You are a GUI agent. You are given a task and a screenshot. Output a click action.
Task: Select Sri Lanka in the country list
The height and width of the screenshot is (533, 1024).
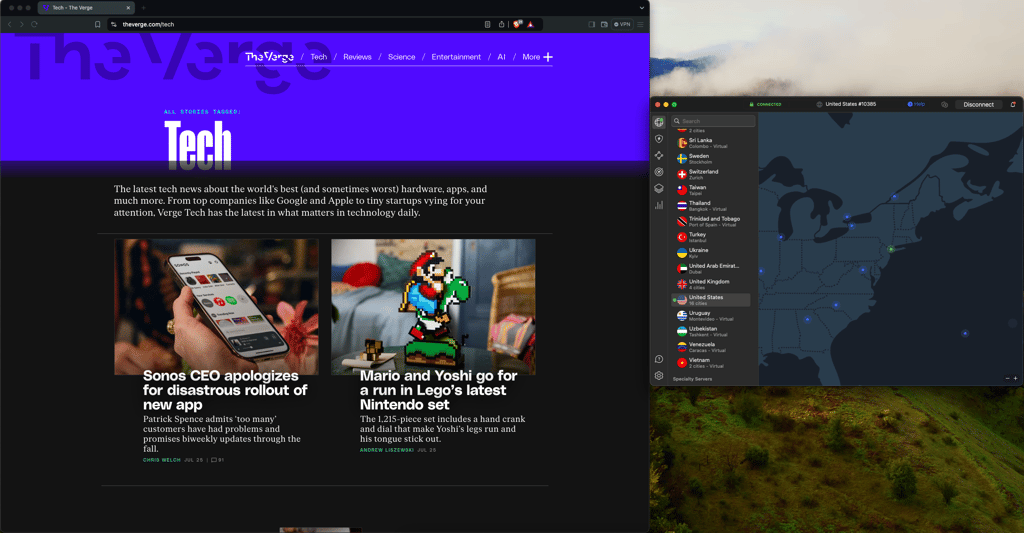tap(711, 143)
